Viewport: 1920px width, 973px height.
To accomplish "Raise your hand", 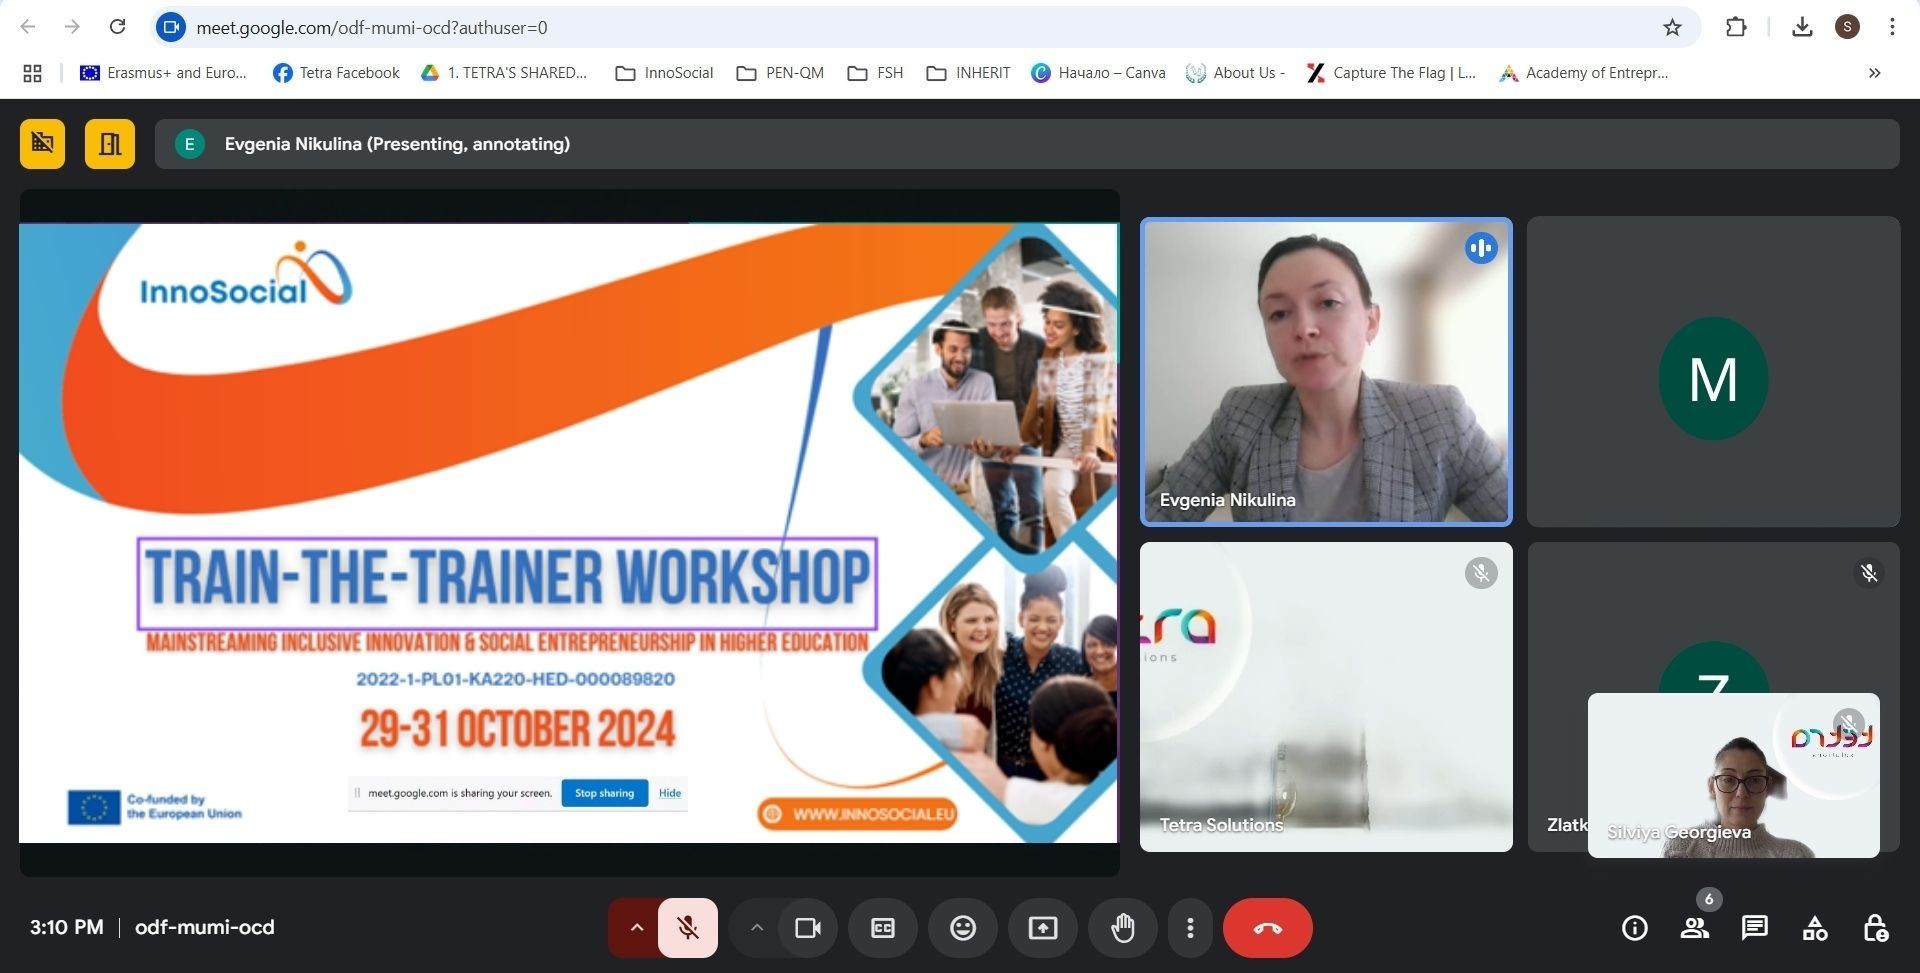I will pyautogui.click(x=1123, y=928).
